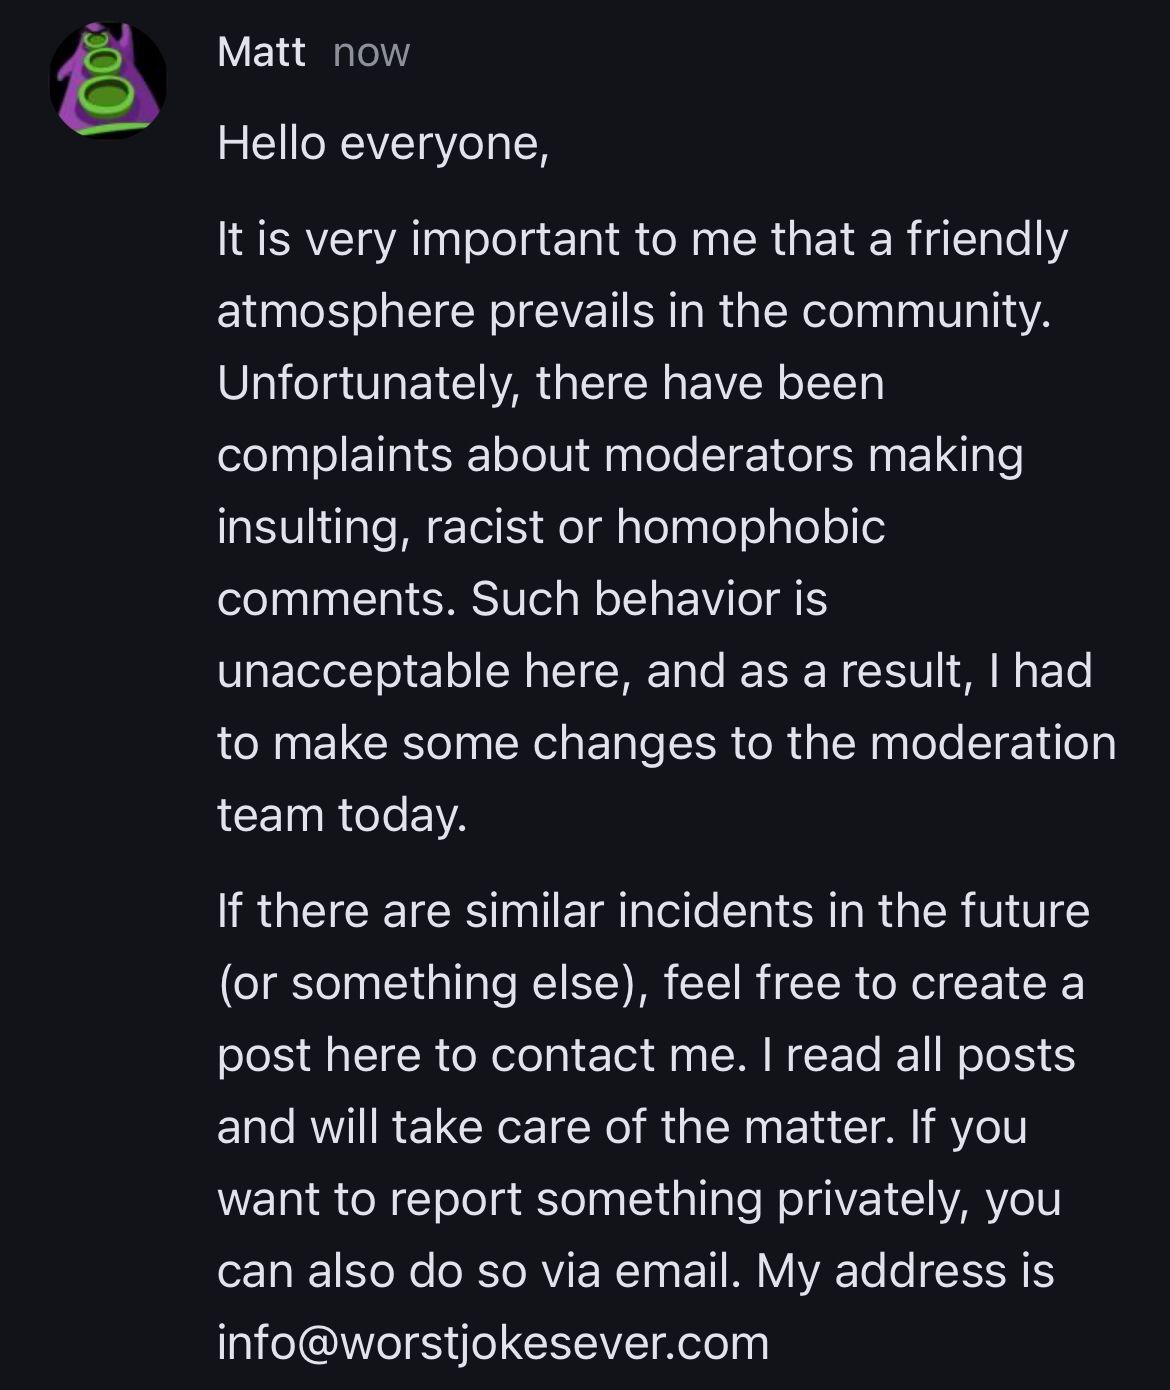Image resolution: width=1170 pixels, height=1390 pixels.
Task: Click the "Hello everyone," greeting line
Action: (x=383, y=144)
